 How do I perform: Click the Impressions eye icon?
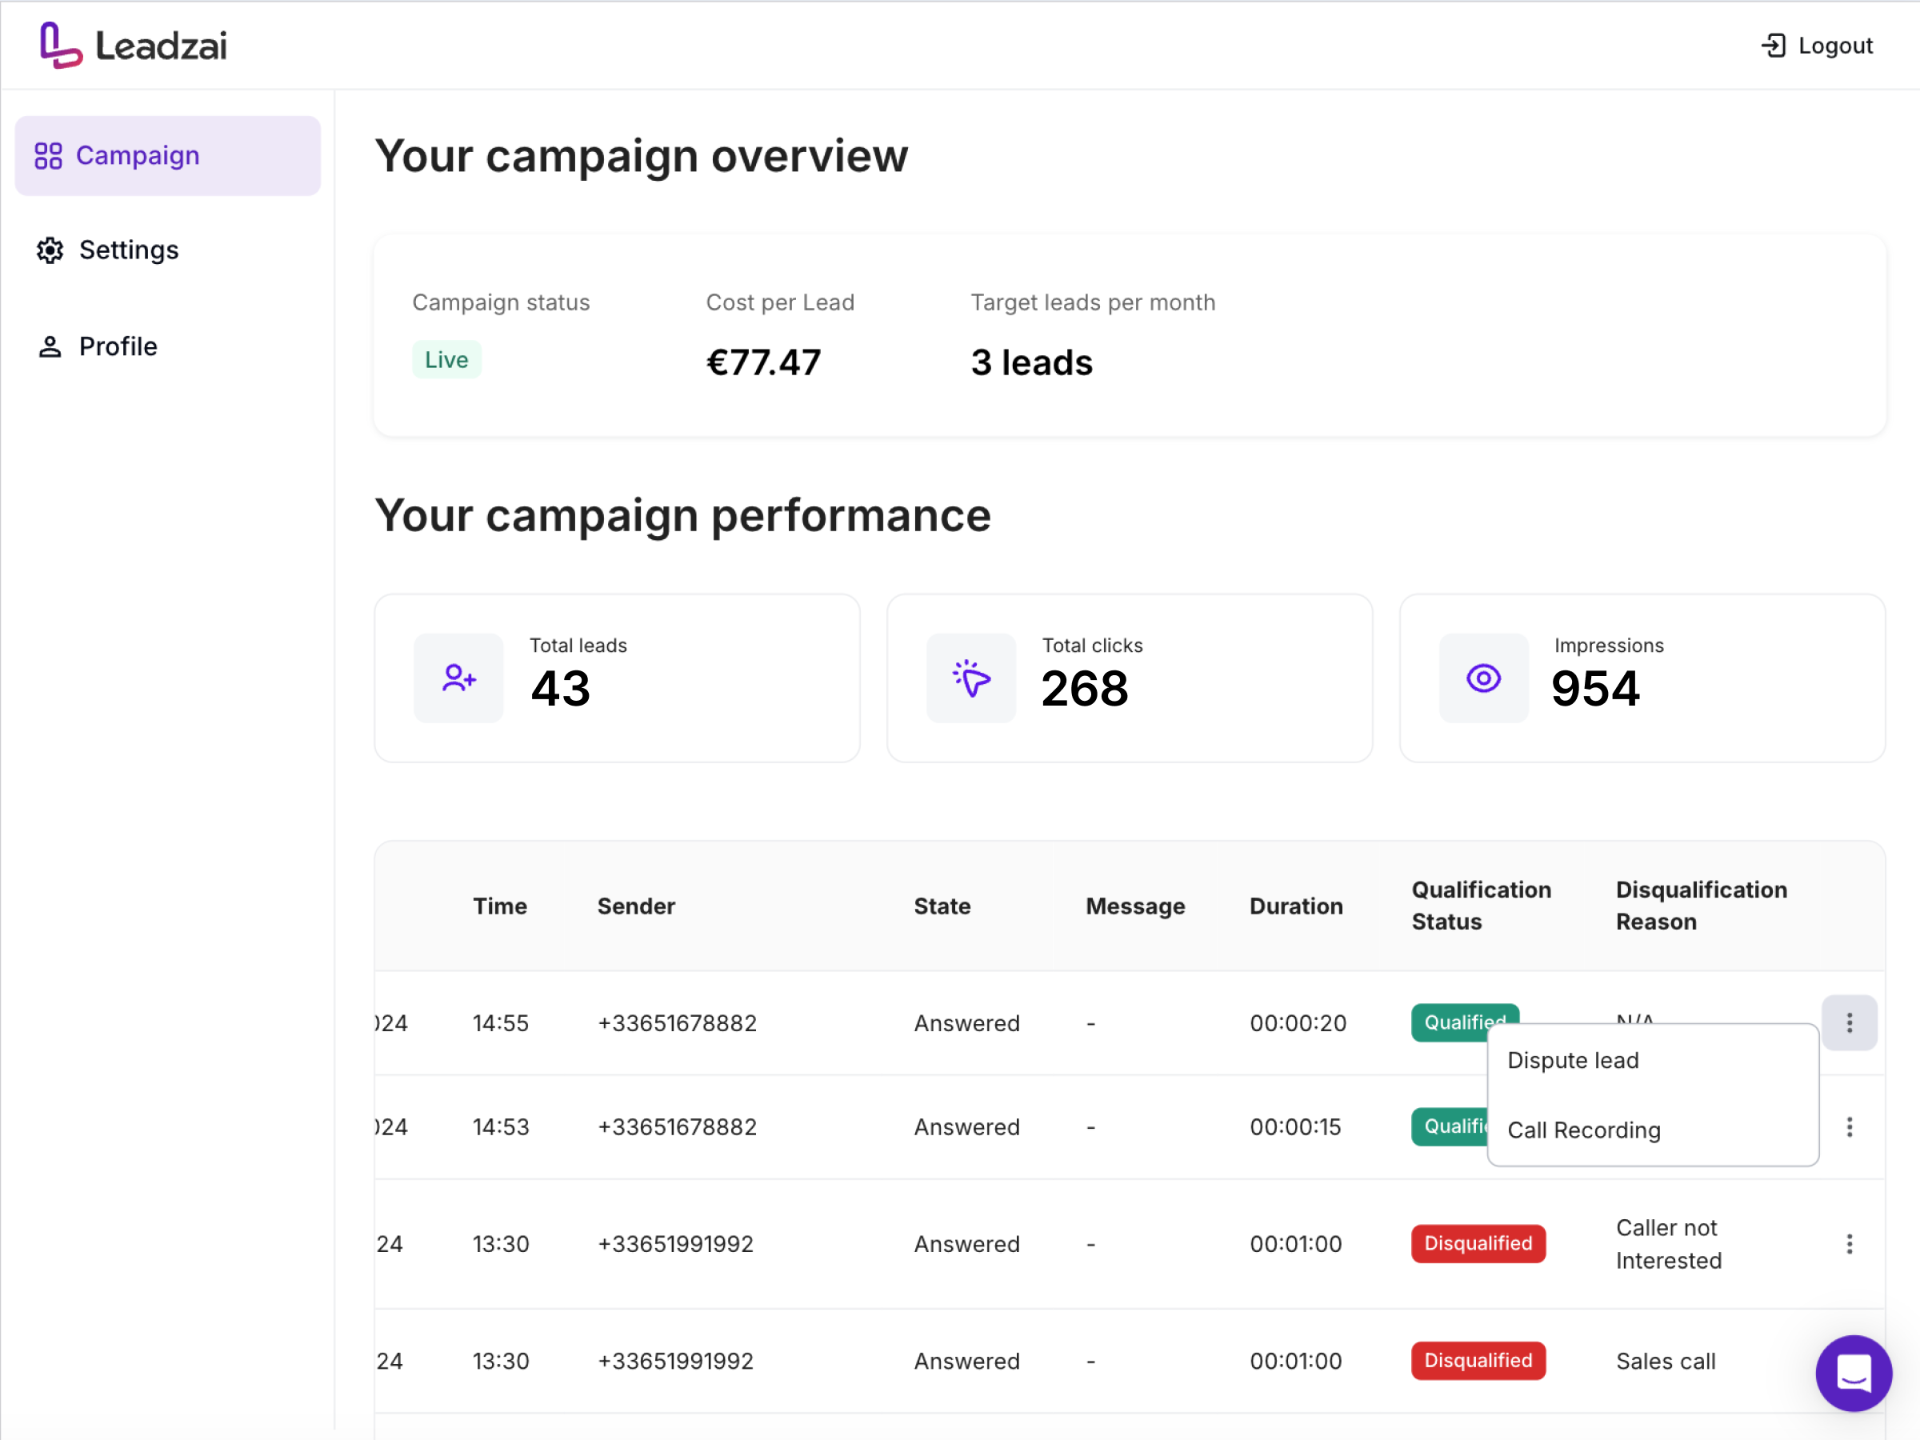1484,678
